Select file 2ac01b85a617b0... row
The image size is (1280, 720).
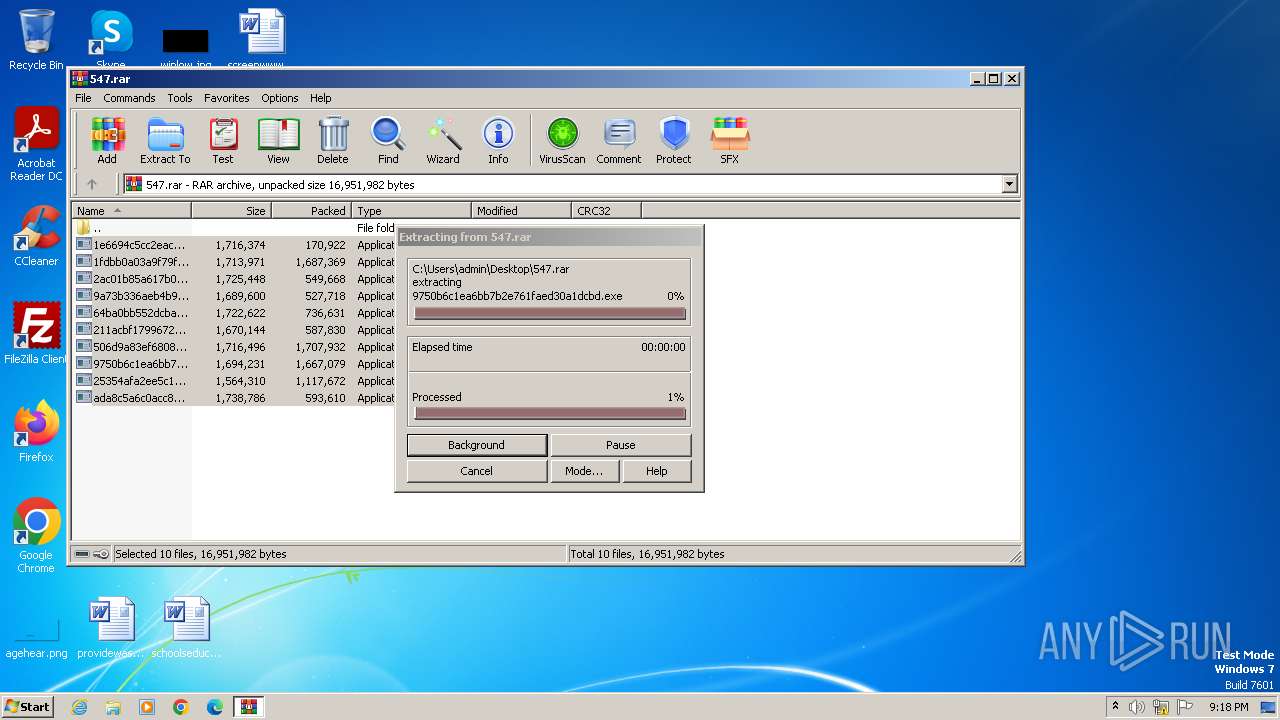click(235, 279)
